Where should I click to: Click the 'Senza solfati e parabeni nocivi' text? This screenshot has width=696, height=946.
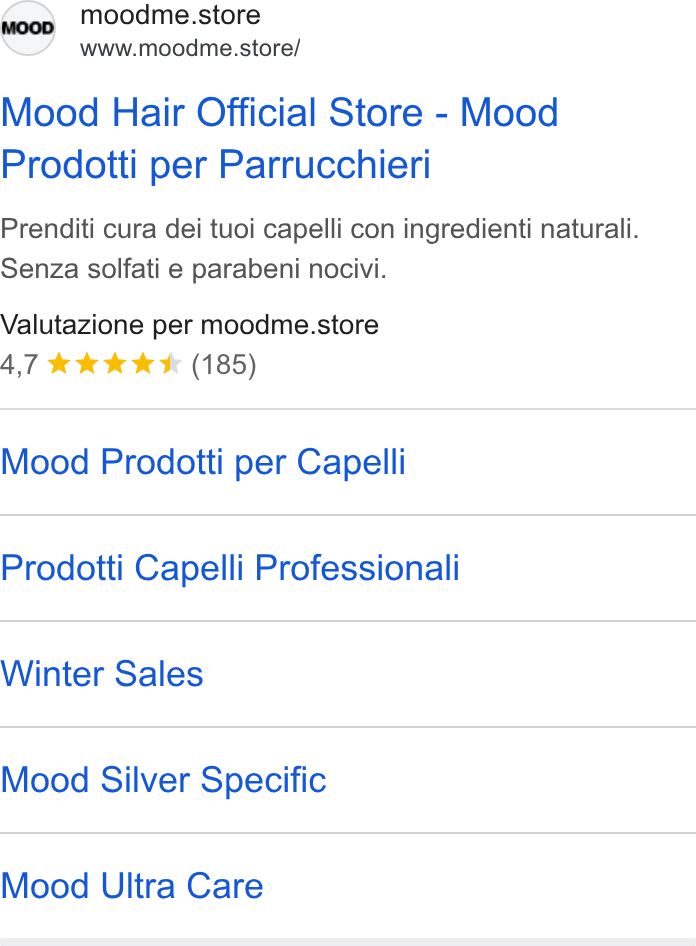[x=193, y=268]
